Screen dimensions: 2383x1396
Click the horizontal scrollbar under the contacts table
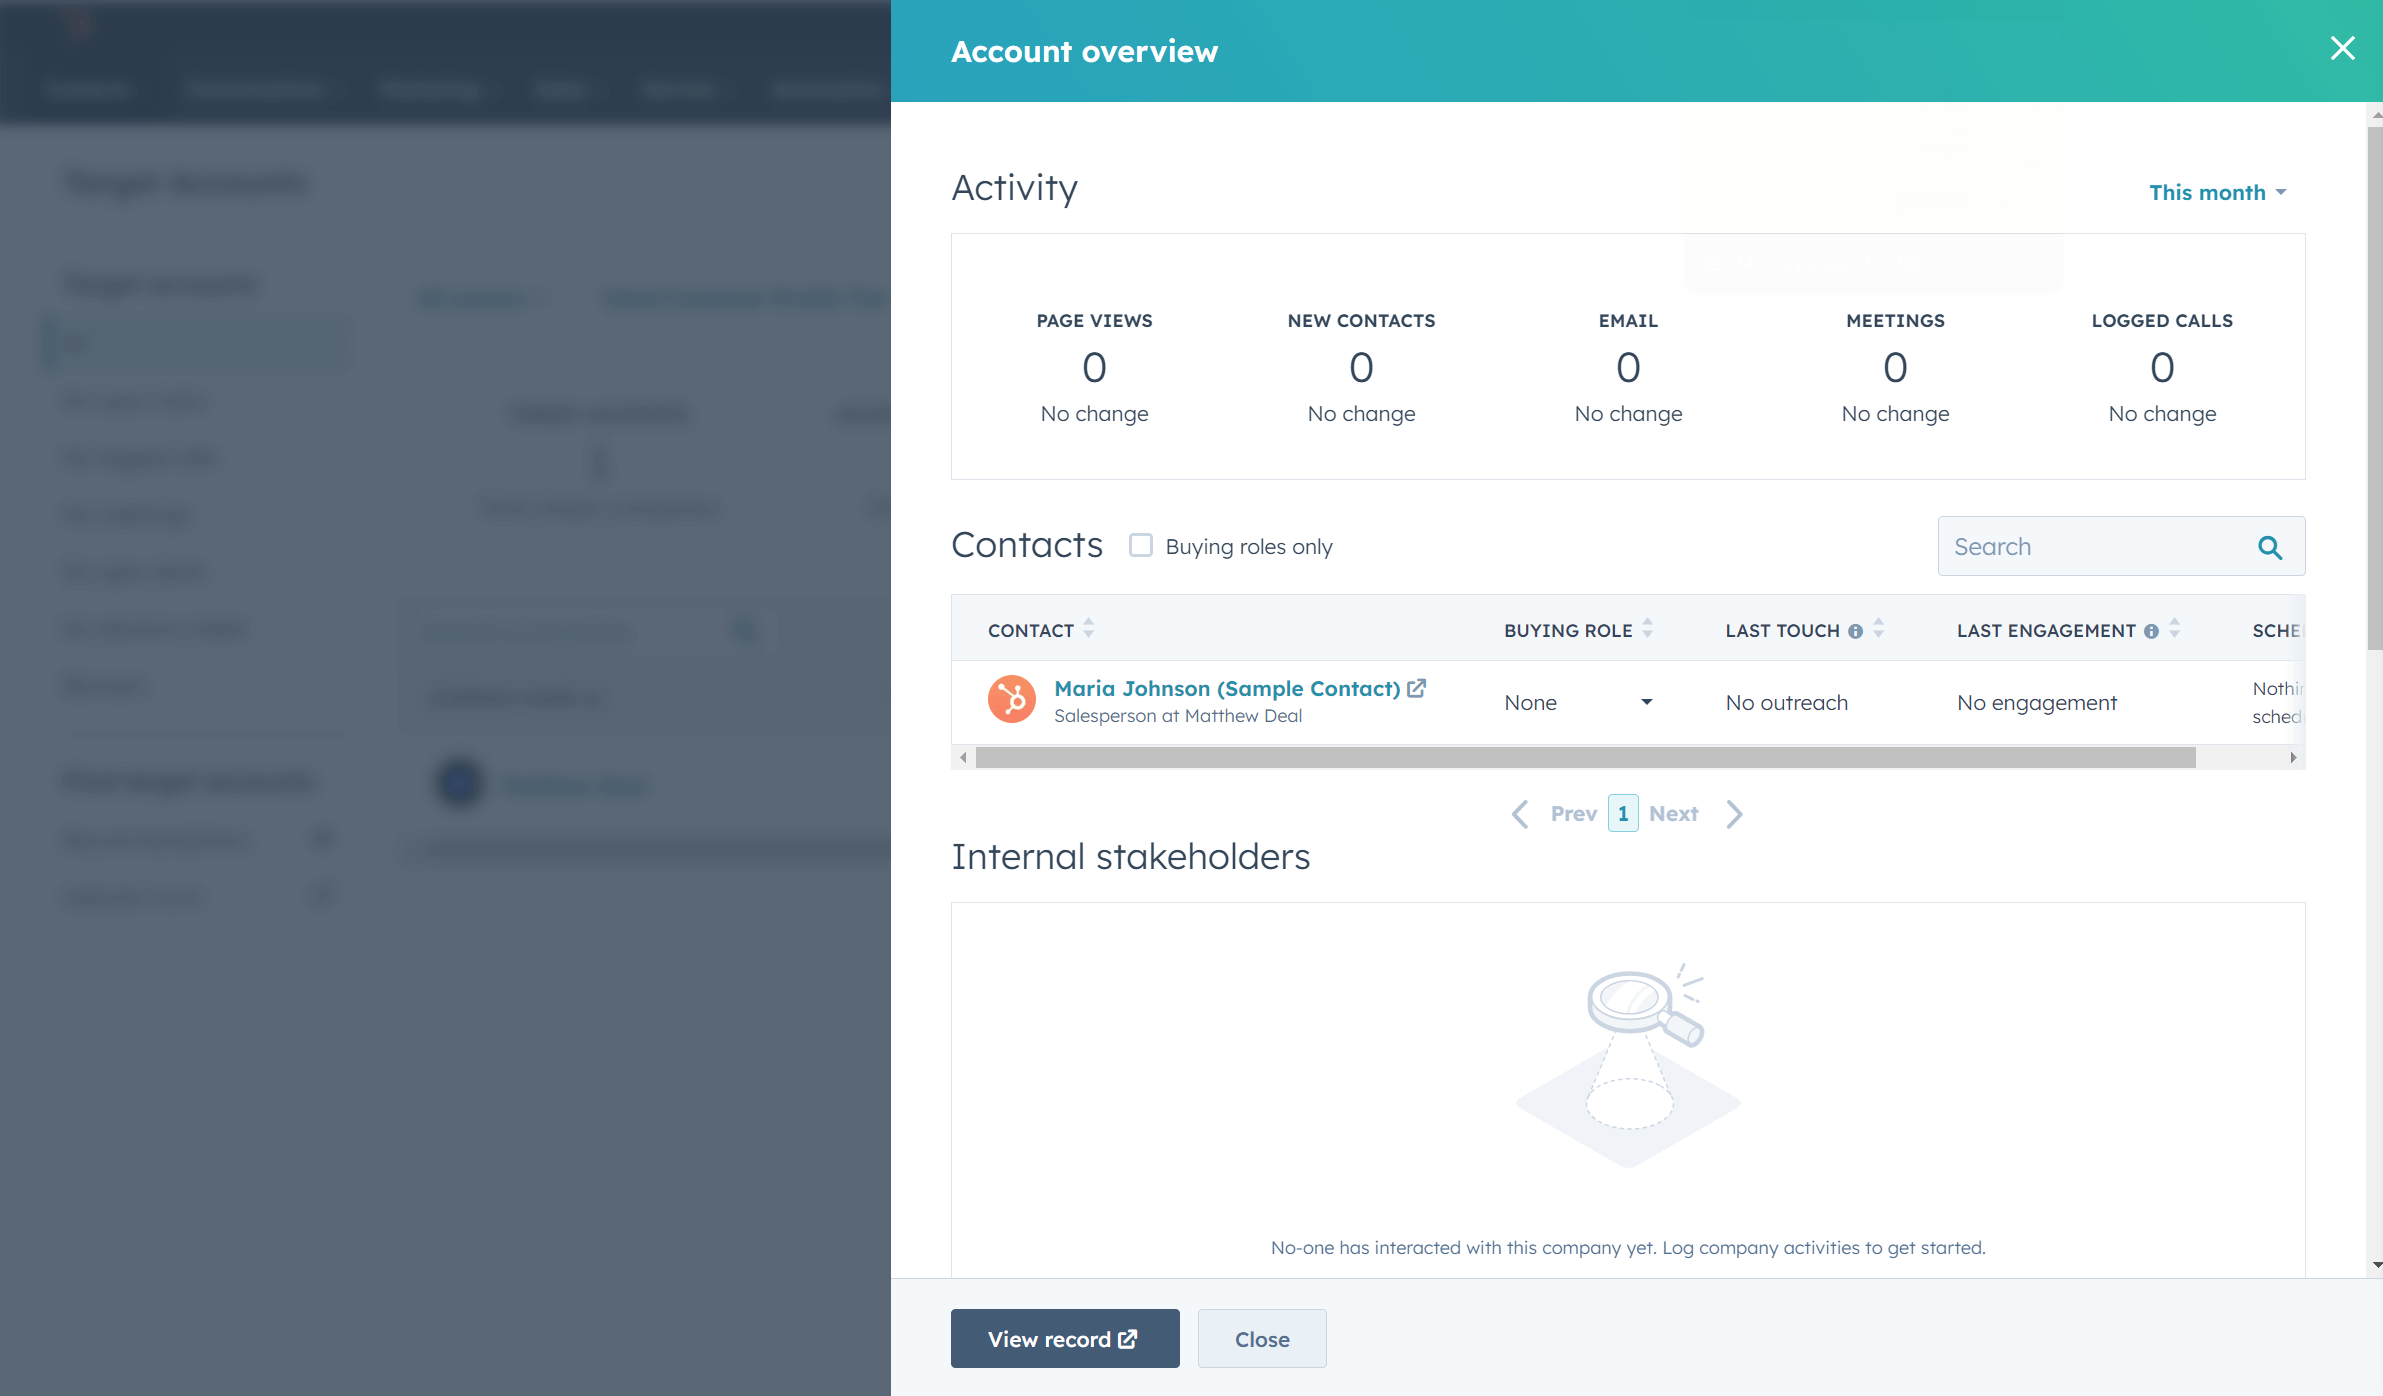pyautogui.click(x=1580, y=757)
